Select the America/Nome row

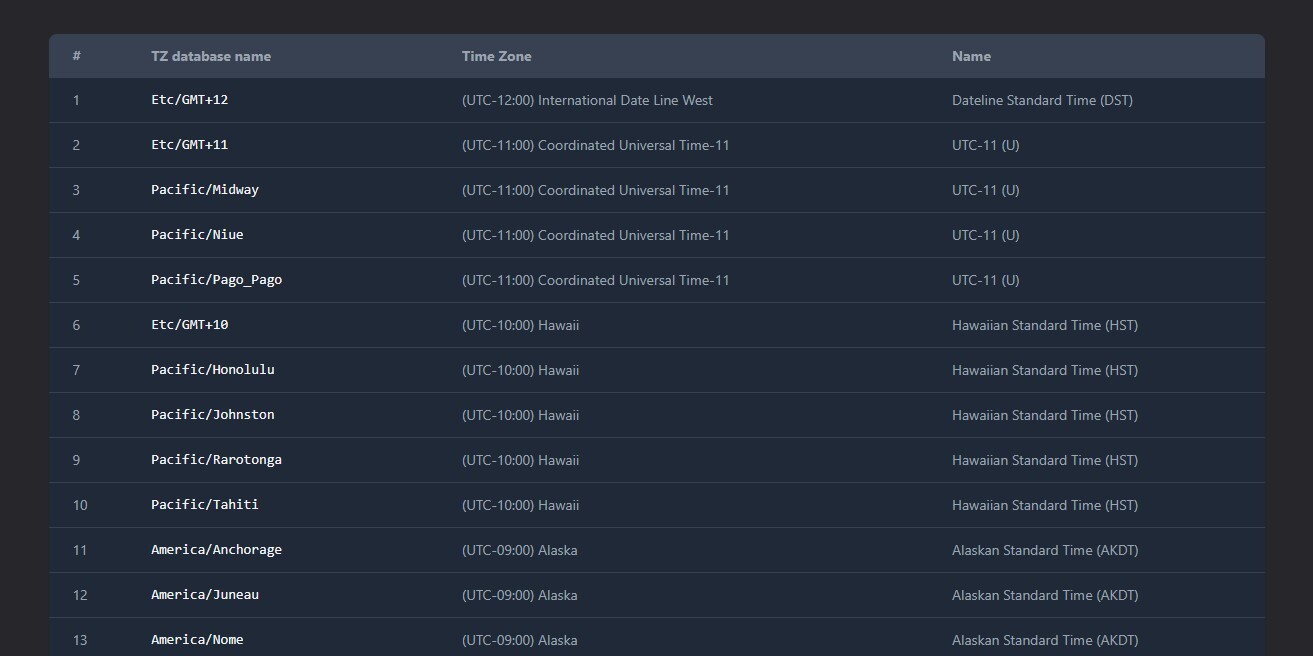[197, 640]
